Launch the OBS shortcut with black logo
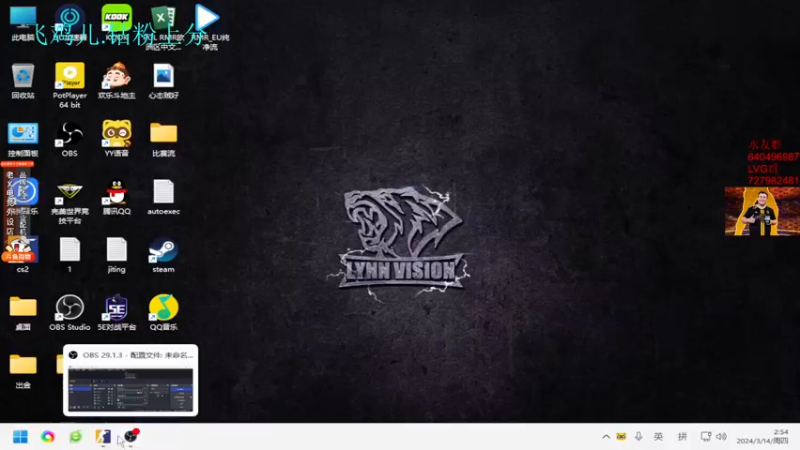This screenshot has height=450, width=800. [70, 139]
